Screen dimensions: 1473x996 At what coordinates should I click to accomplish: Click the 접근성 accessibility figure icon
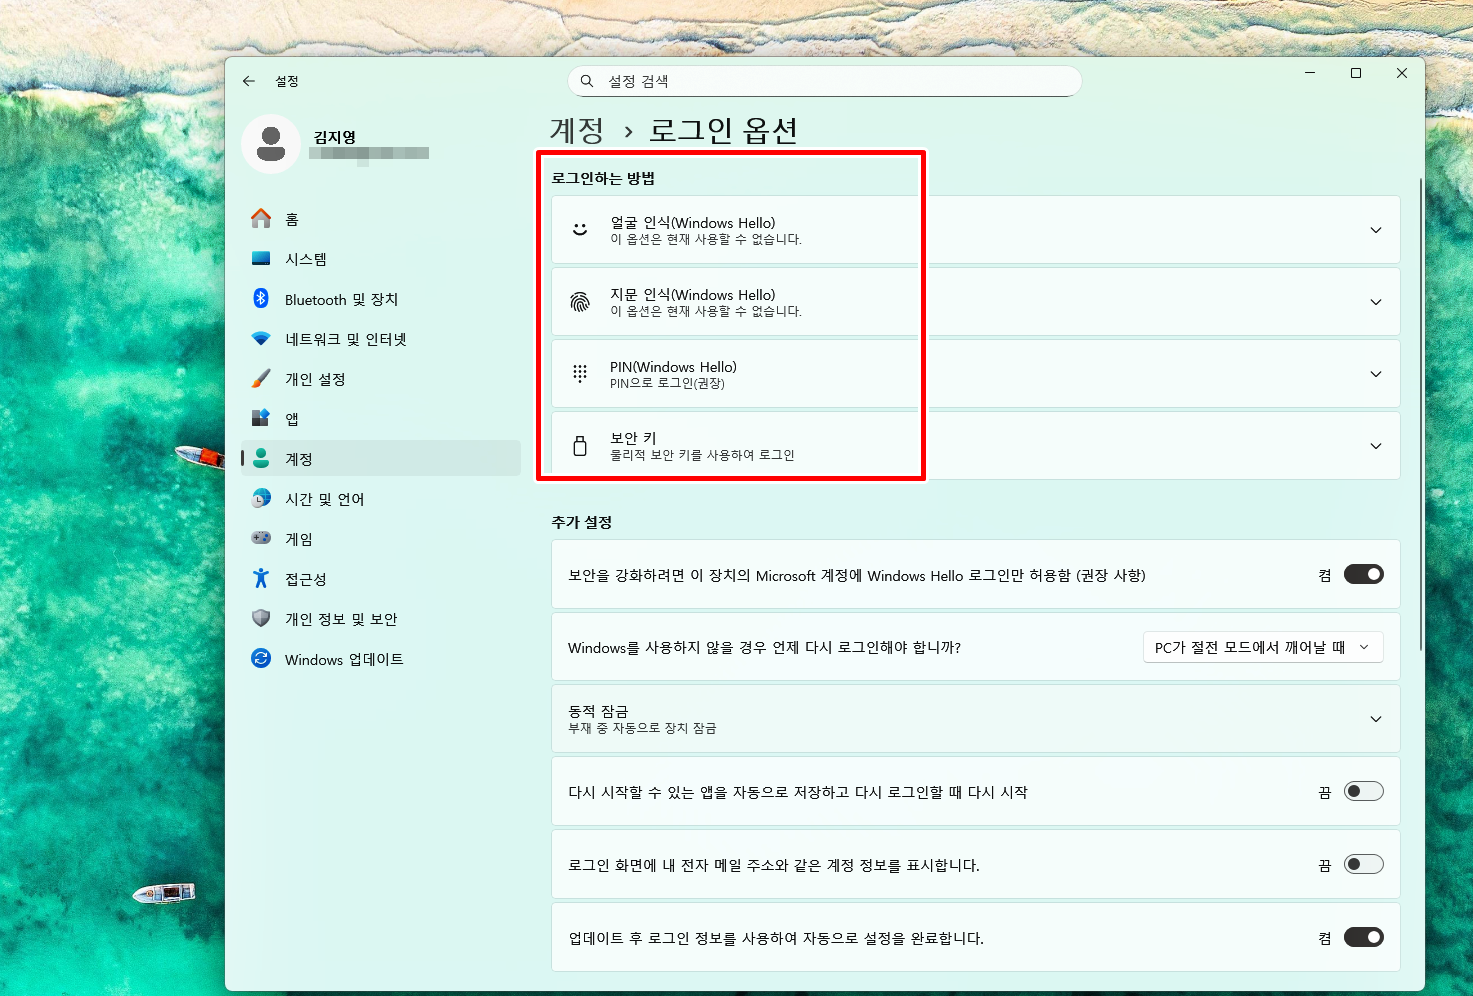(x=261, y=578)
